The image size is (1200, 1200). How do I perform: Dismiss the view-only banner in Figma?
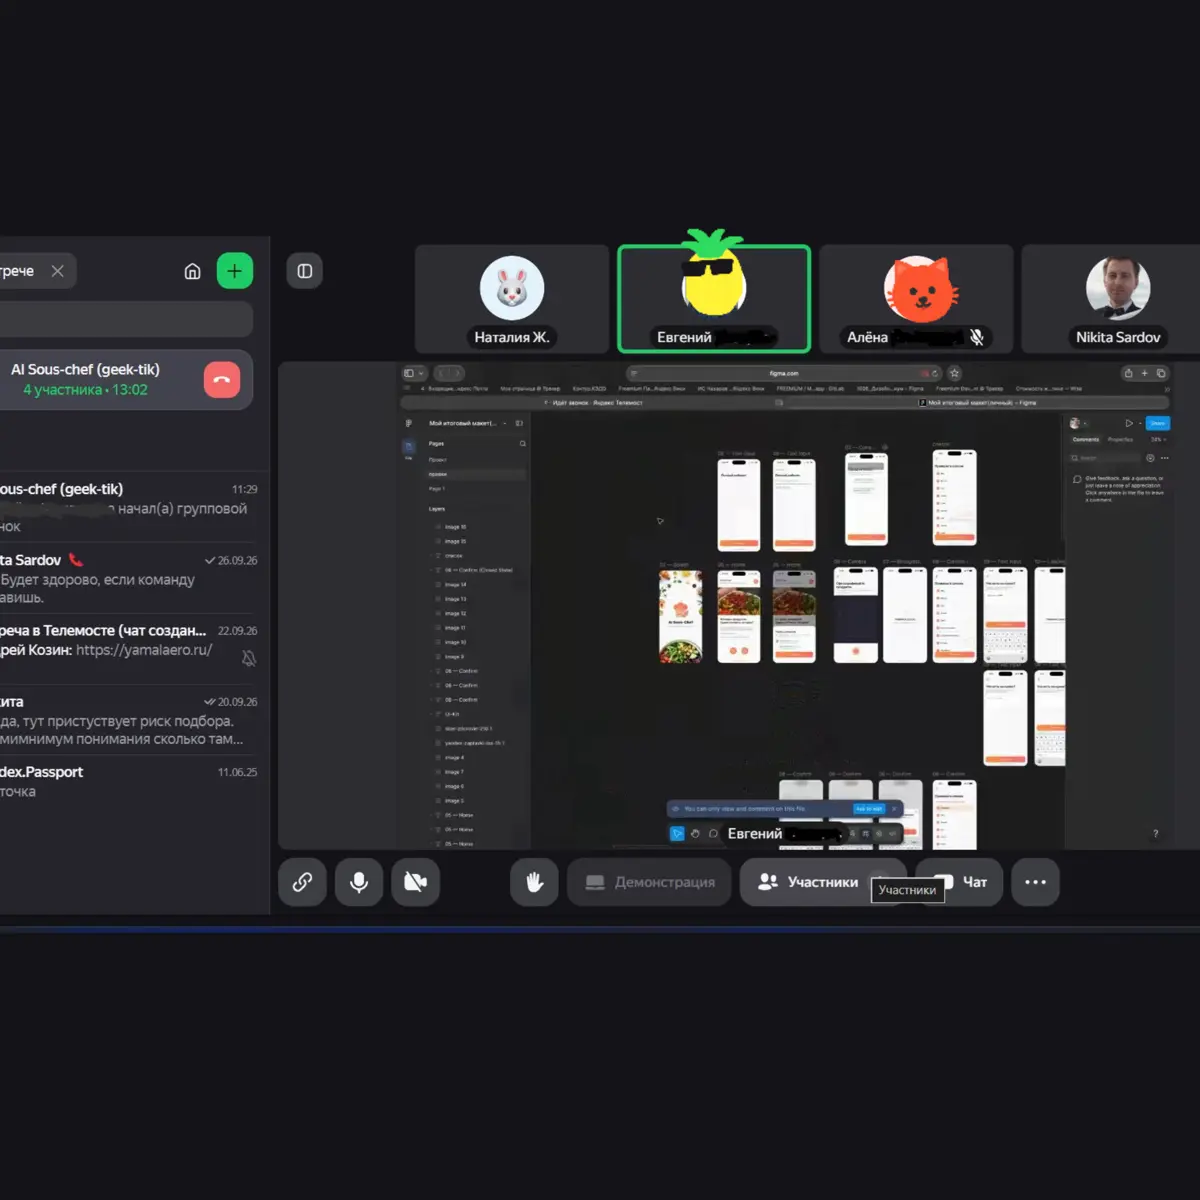pyautogui.click(x=894, y=808)
